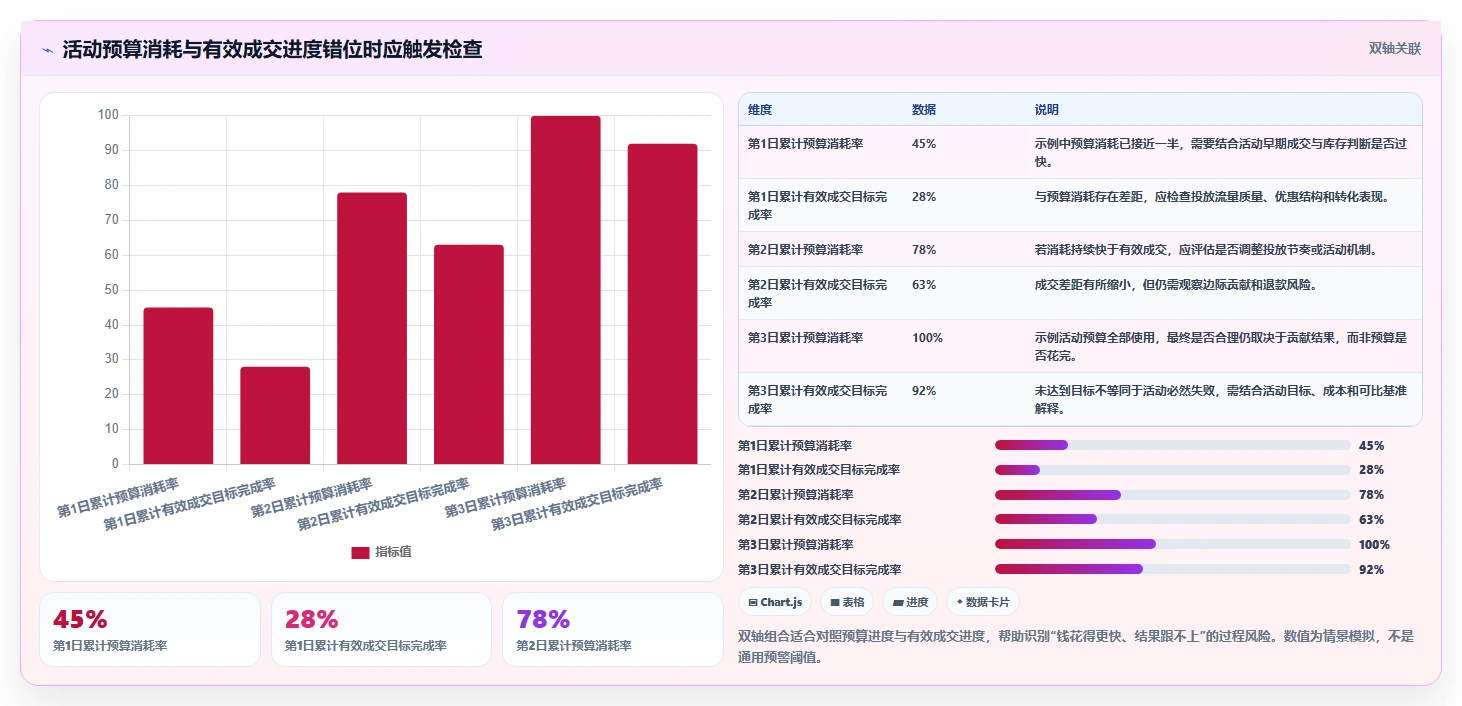This screenshot has height=706, width=1462.
Task: Click the 第3日累计预算消耗率 progress bar at 100%
Action: (x=1172, y=544)
